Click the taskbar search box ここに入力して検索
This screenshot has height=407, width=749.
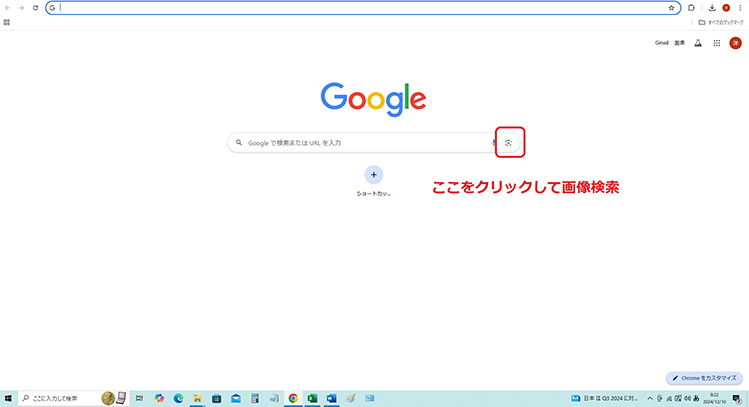pyautogui.click(x=74, y=398)
